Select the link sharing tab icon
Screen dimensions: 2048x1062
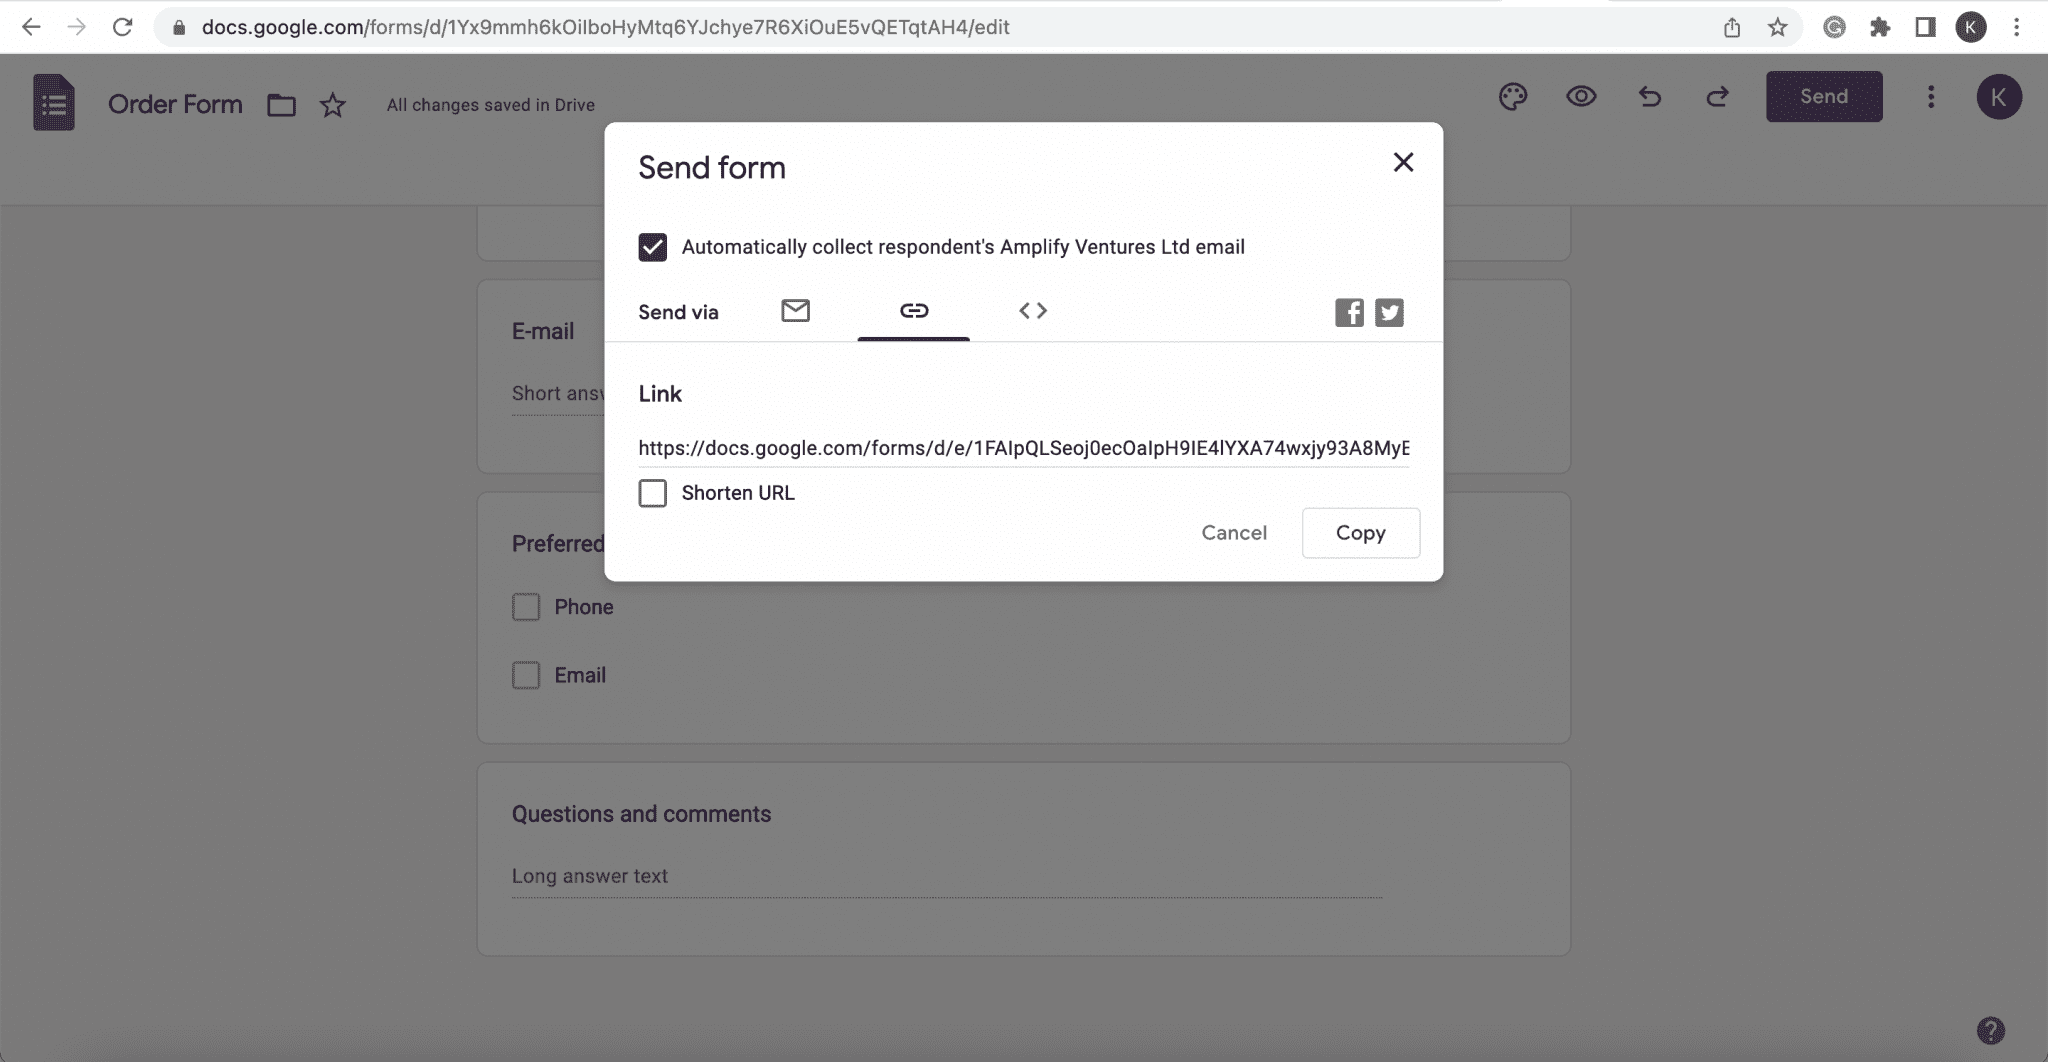click(x=913, y=311)
